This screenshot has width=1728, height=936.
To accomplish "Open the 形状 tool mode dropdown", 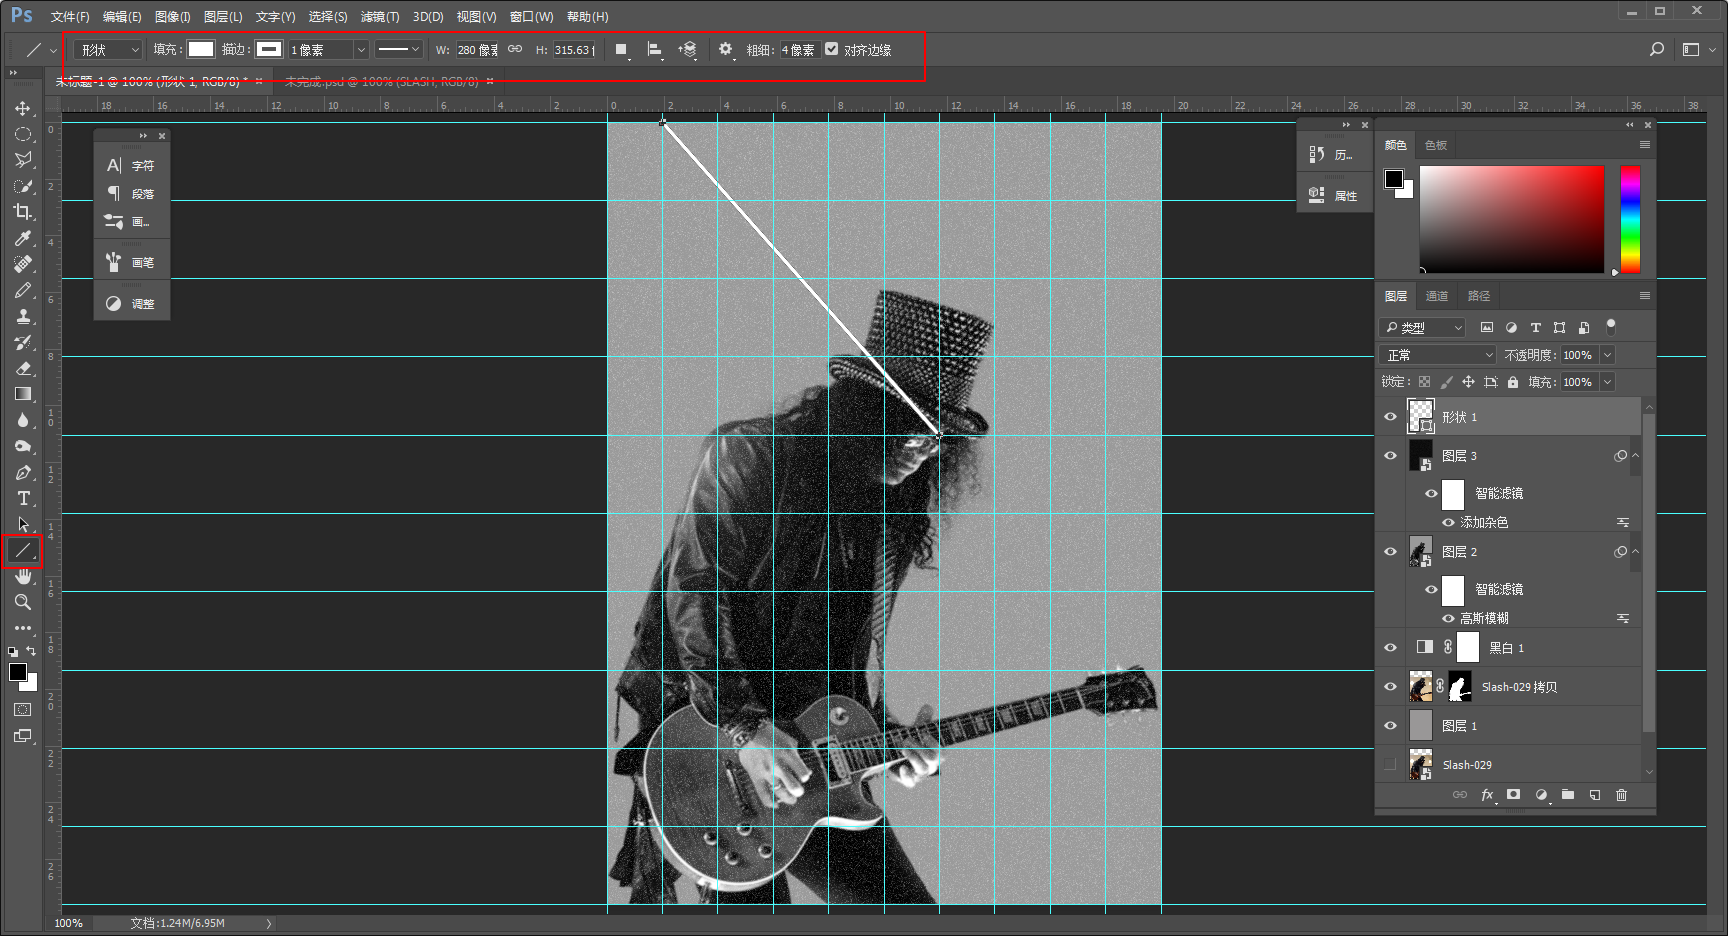I will 109,50.
